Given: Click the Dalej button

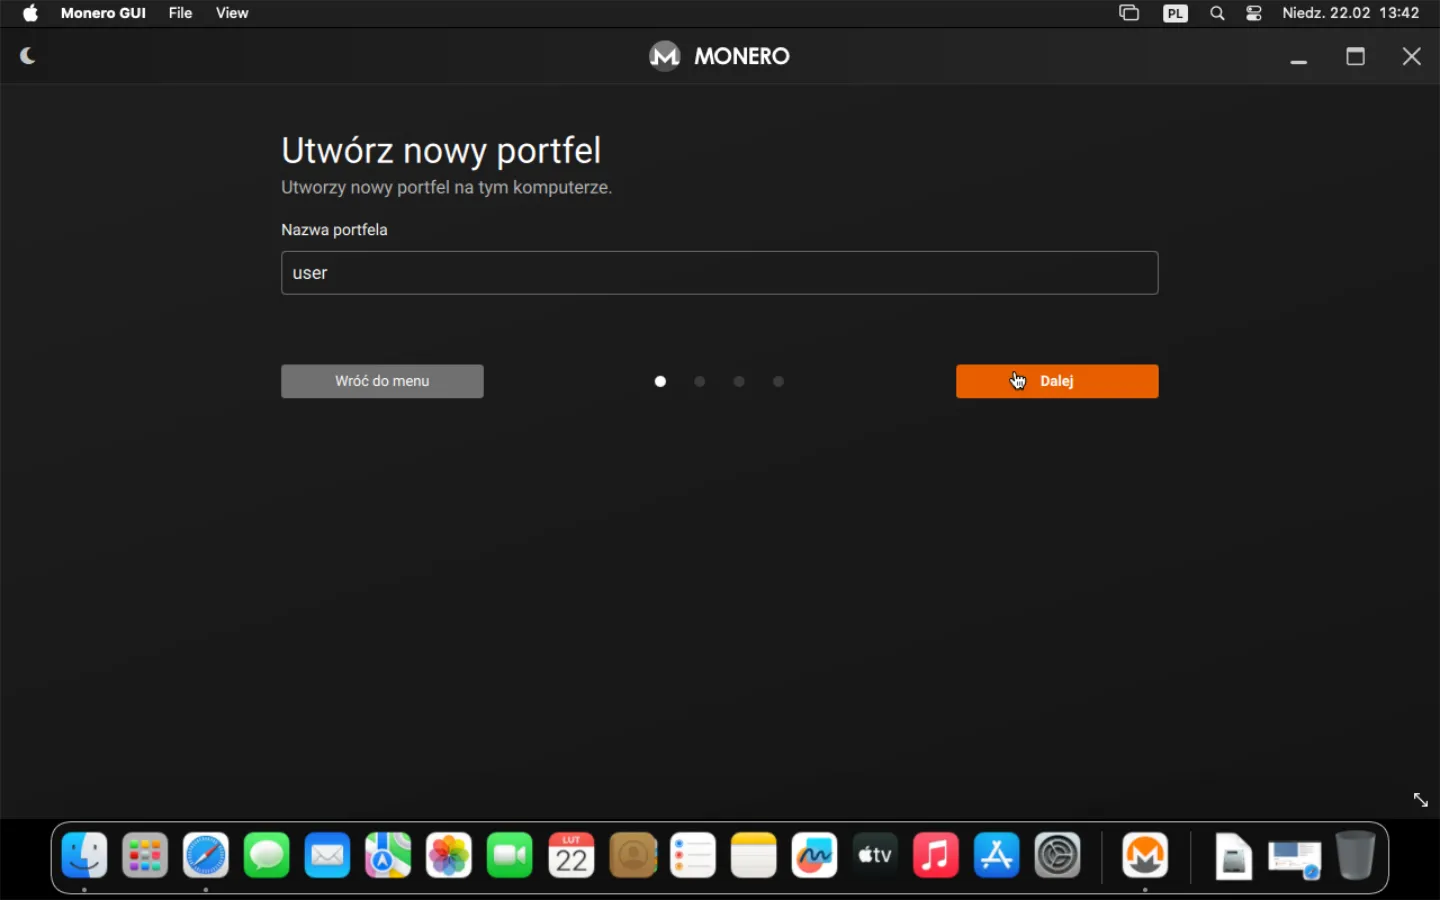Looking at the screenshot, I should 1057,381.
